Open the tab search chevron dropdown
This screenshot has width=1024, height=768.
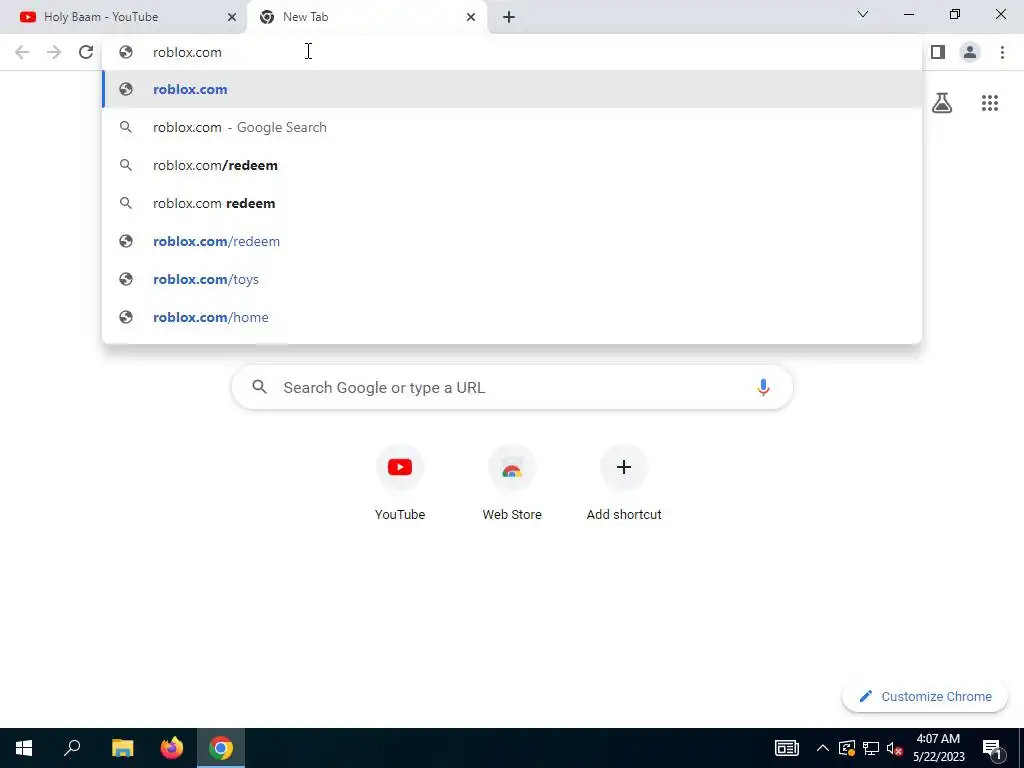pos(863,14)
